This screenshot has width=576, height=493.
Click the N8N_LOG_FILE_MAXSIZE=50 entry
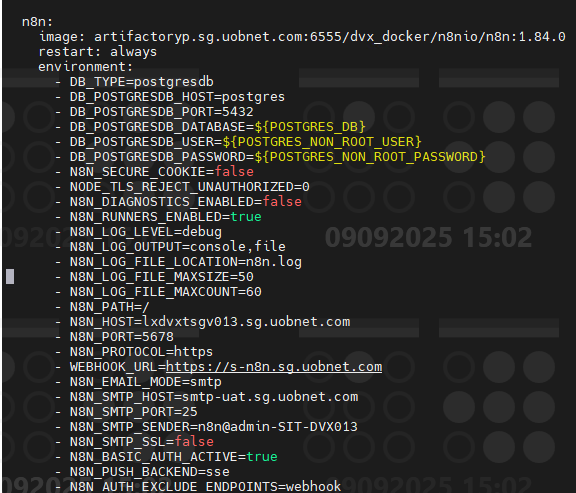point(162,277)
